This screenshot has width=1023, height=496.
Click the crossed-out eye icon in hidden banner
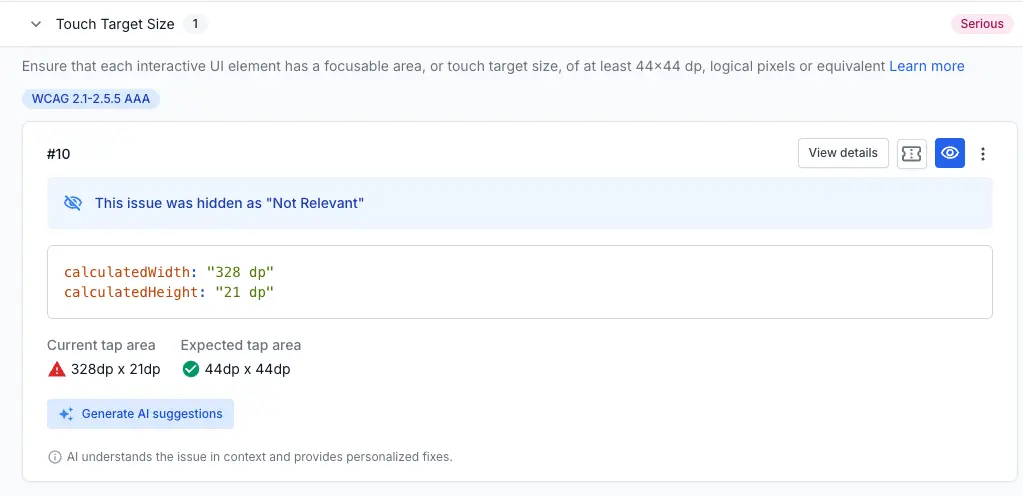pos(73,203)
